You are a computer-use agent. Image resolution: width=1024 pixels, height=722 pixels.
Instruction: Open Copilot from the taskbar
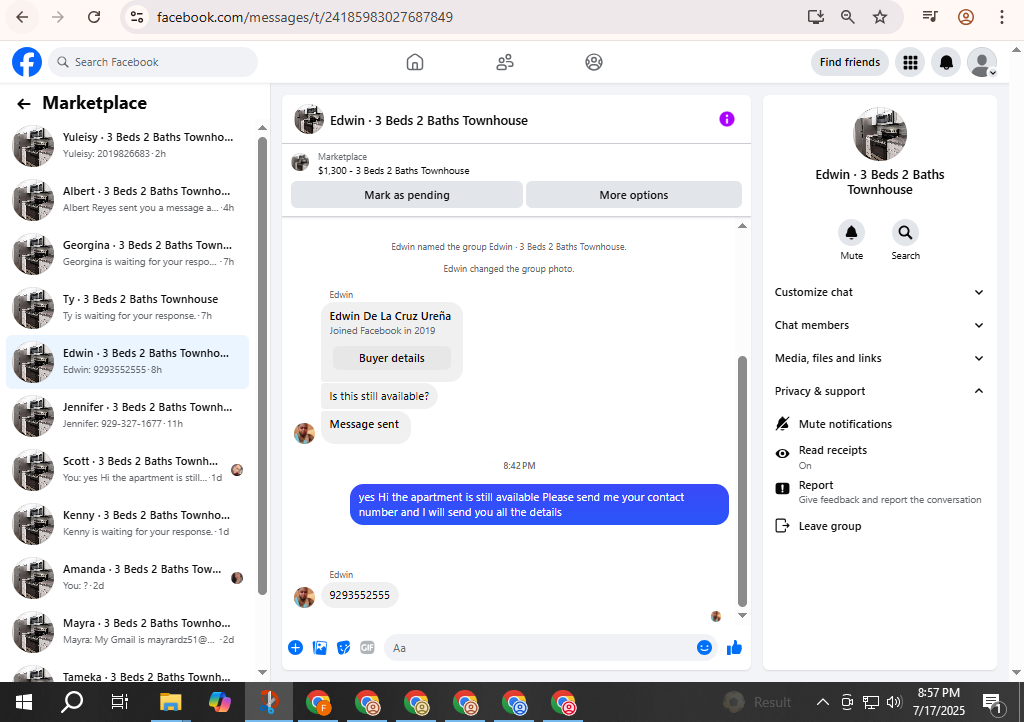click(x=219, y=702)
